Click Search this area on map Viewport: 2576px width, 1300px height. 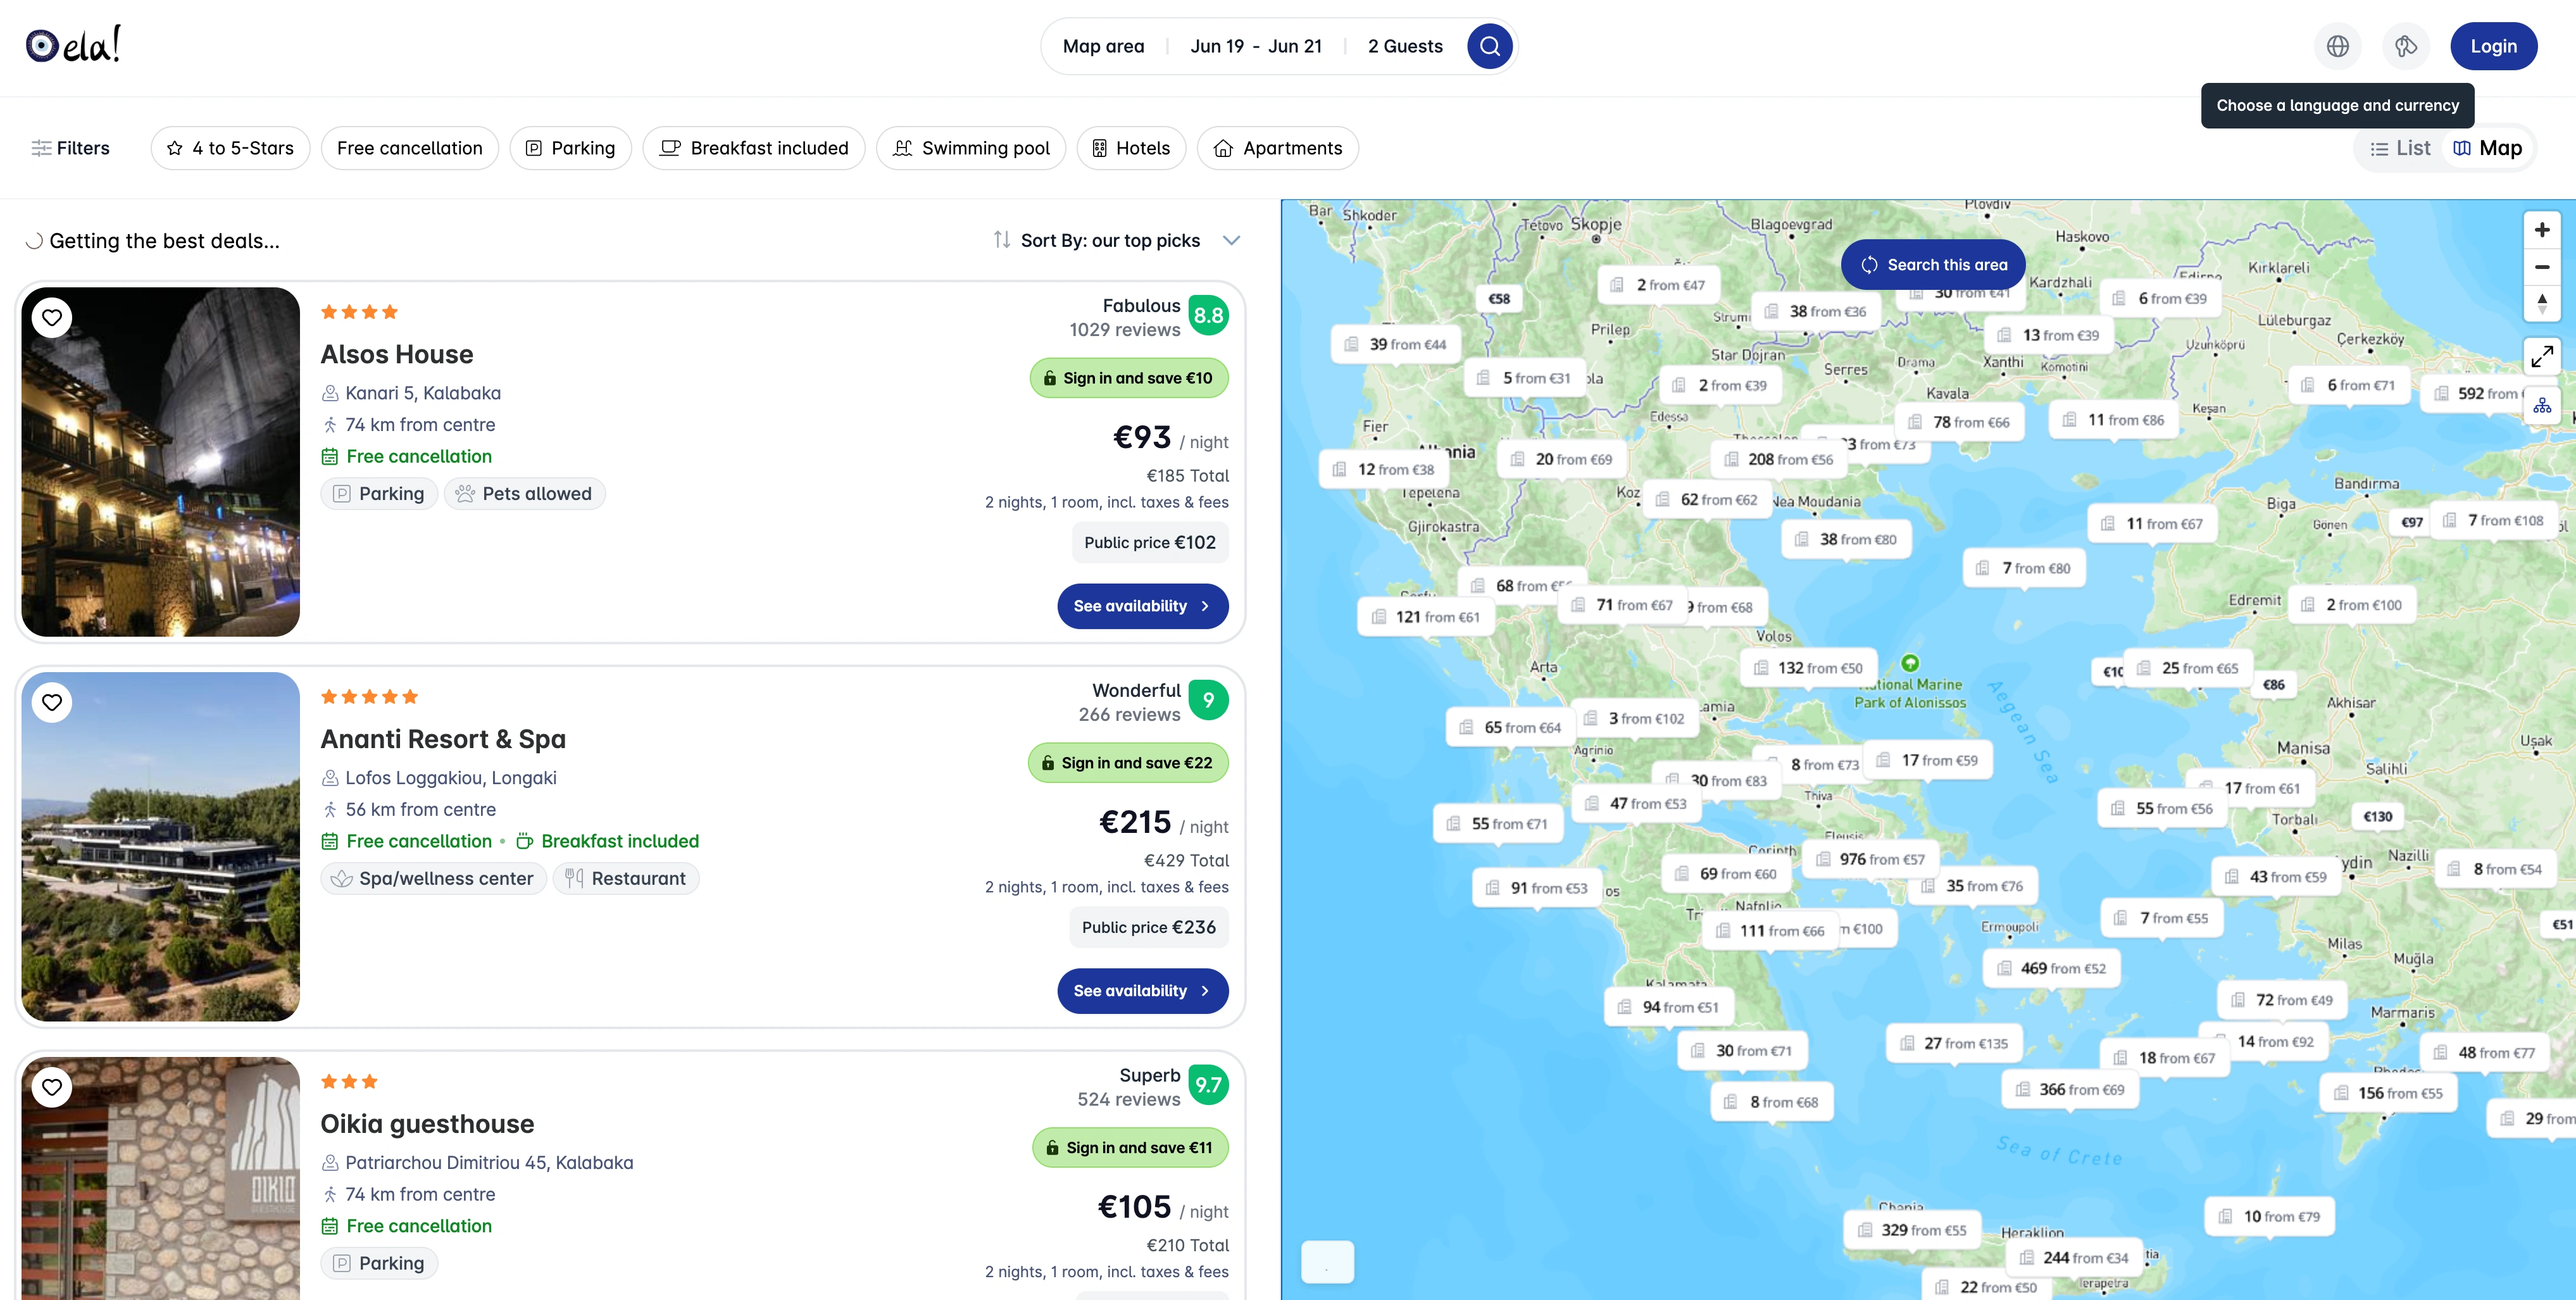(x=1932, y=265)
